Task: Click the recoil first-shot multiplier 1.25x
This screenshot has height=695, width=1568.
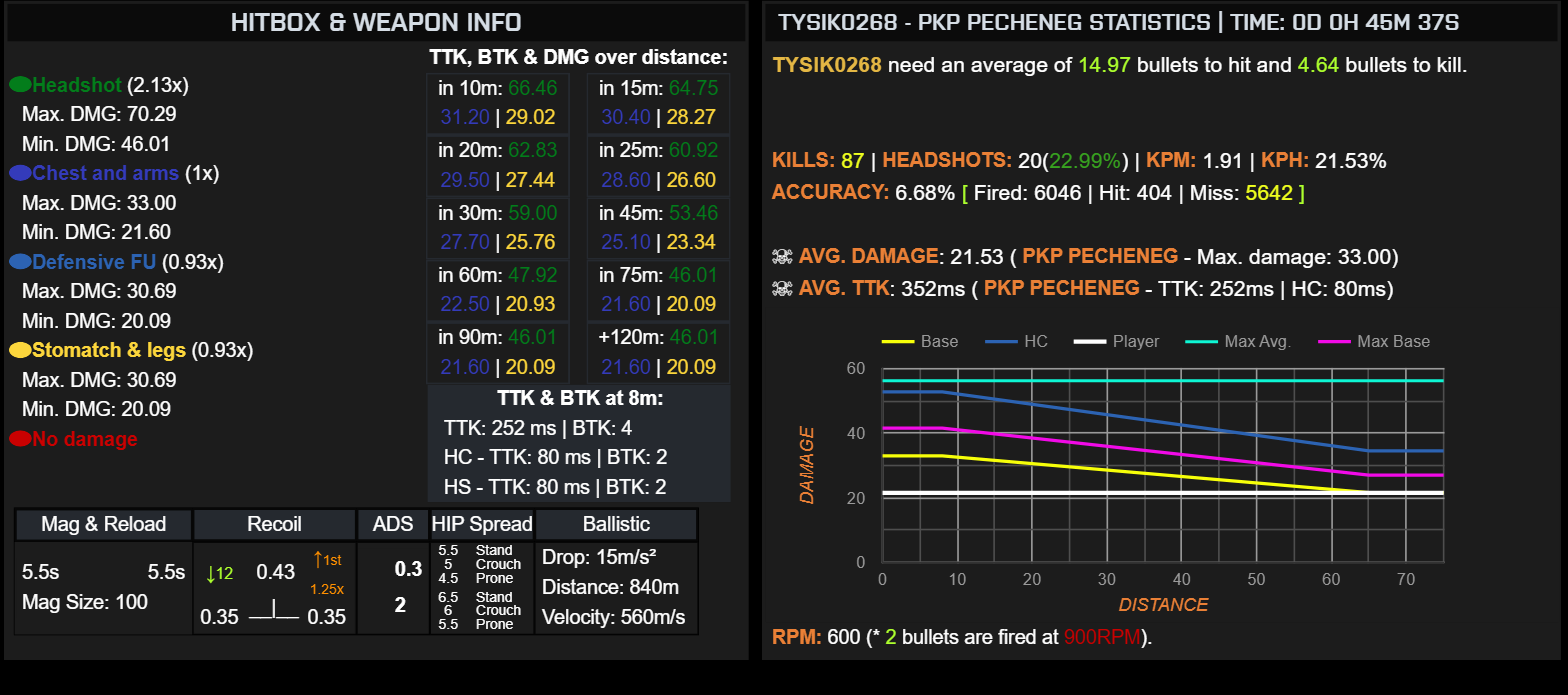Action: coord(327,590)
